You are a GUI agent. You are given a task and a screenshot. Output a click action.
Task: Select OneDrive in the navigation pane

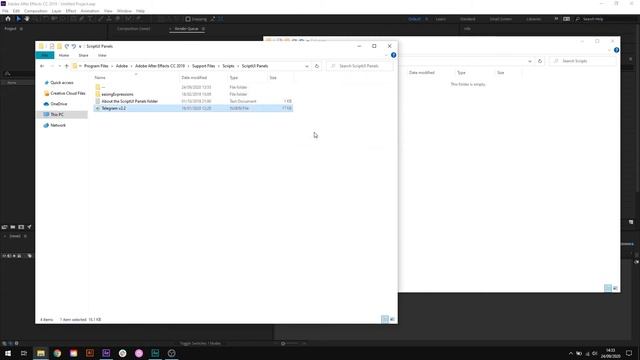pos(55,104)
